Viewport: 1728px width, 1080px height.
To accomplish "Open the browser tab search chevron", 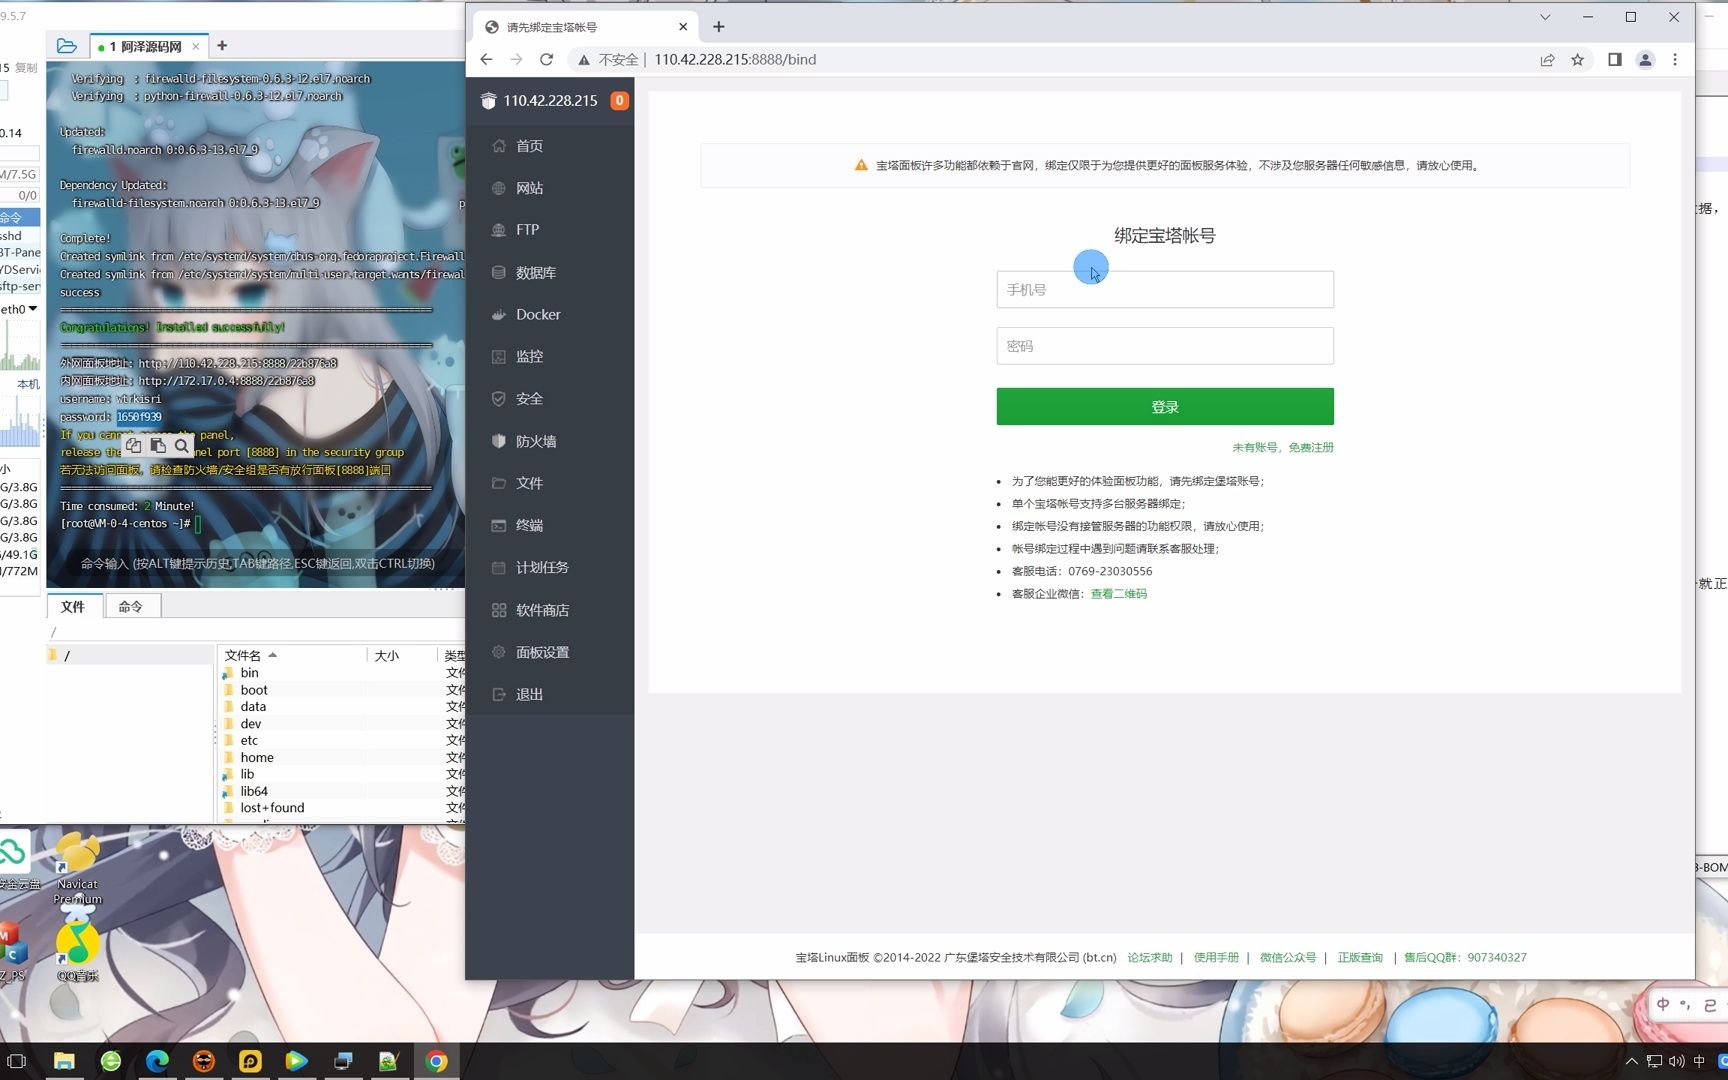I will click(1545, 17).
